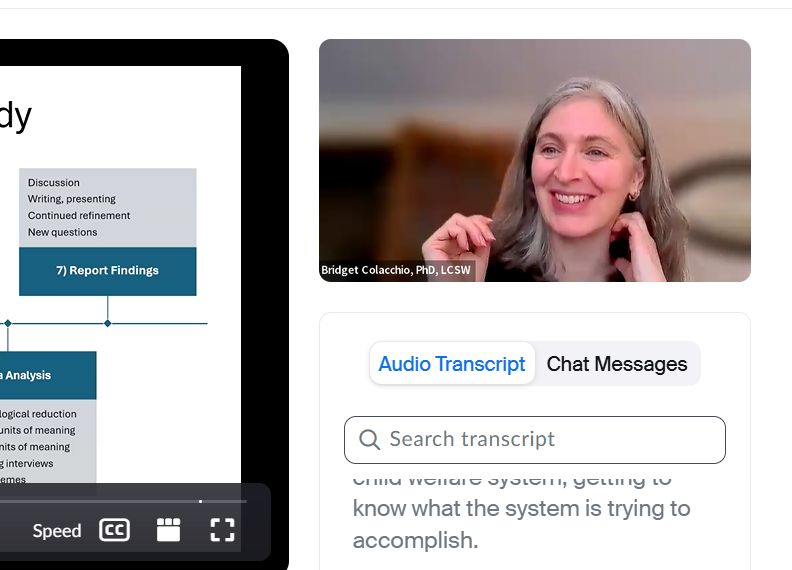The height and width of the screenshot is (570, 792).
Task: Click the 'Continued refinement' text on the slide
Action: 79,216
